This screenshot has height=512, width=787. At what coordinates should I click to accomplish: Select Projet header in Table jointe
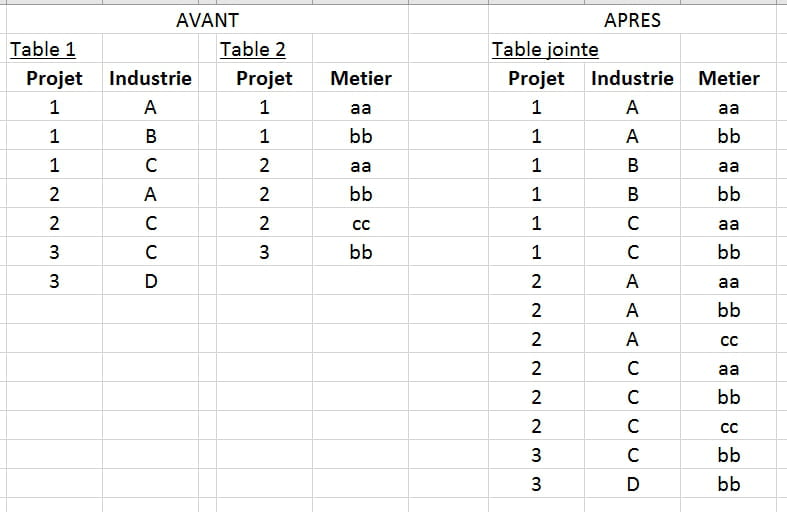[x=536, y=78]
